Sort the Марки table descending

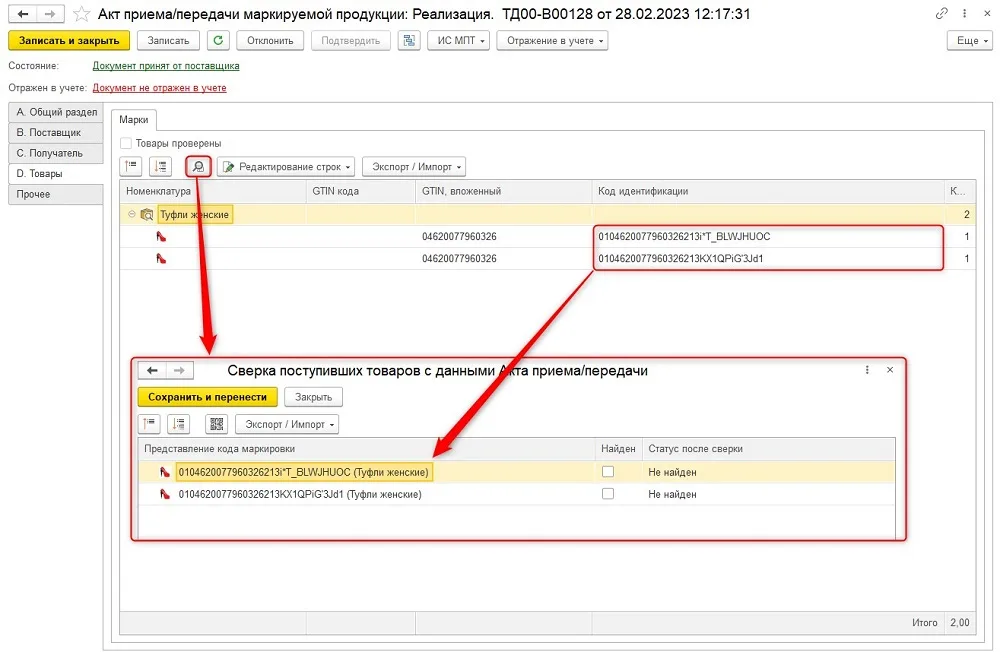tap(161, 167)
